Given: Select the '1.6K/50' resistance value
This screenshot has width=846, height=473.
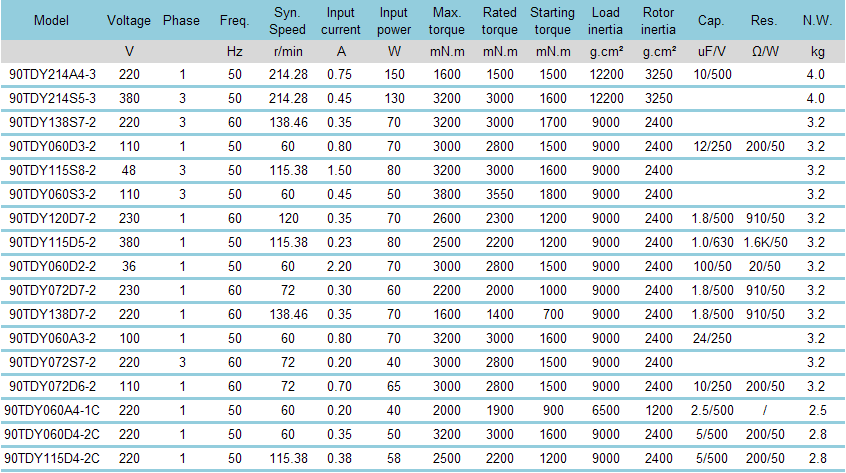Looking at the screenshot, I should [x=765, y=242].
